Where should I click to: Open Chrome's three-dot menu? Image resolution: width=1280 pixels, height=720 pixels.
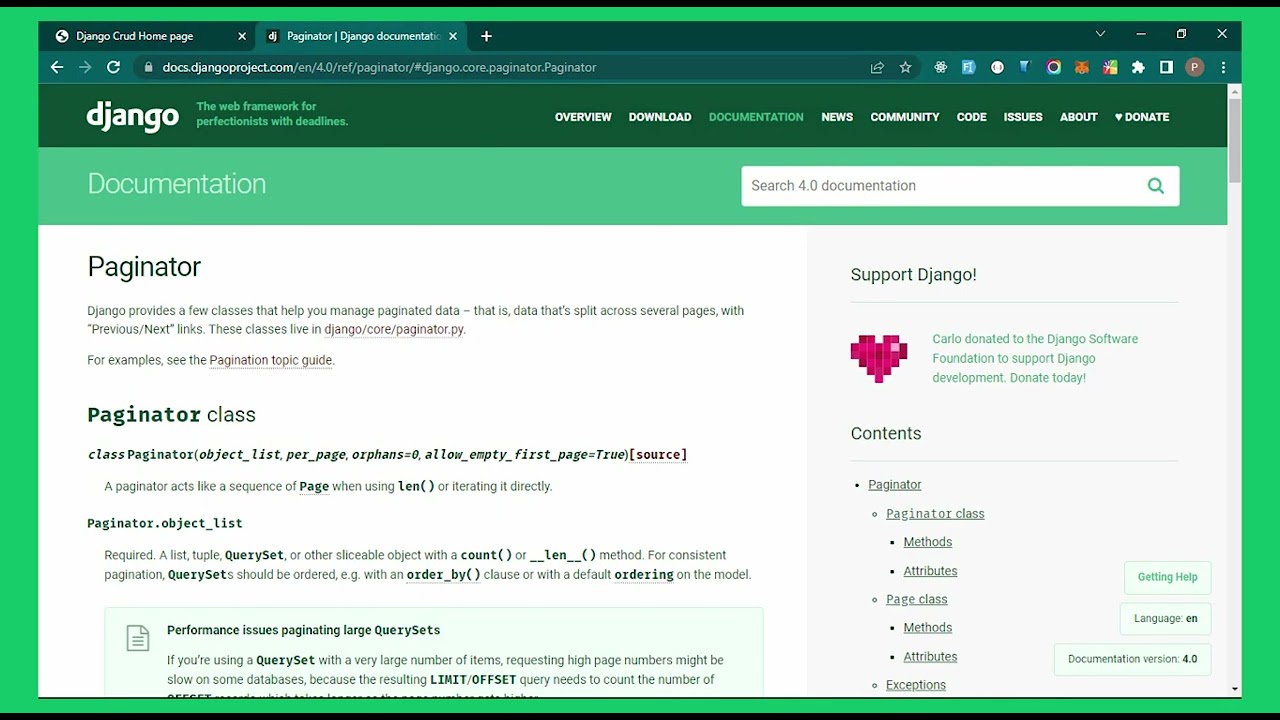point(1223,67)
